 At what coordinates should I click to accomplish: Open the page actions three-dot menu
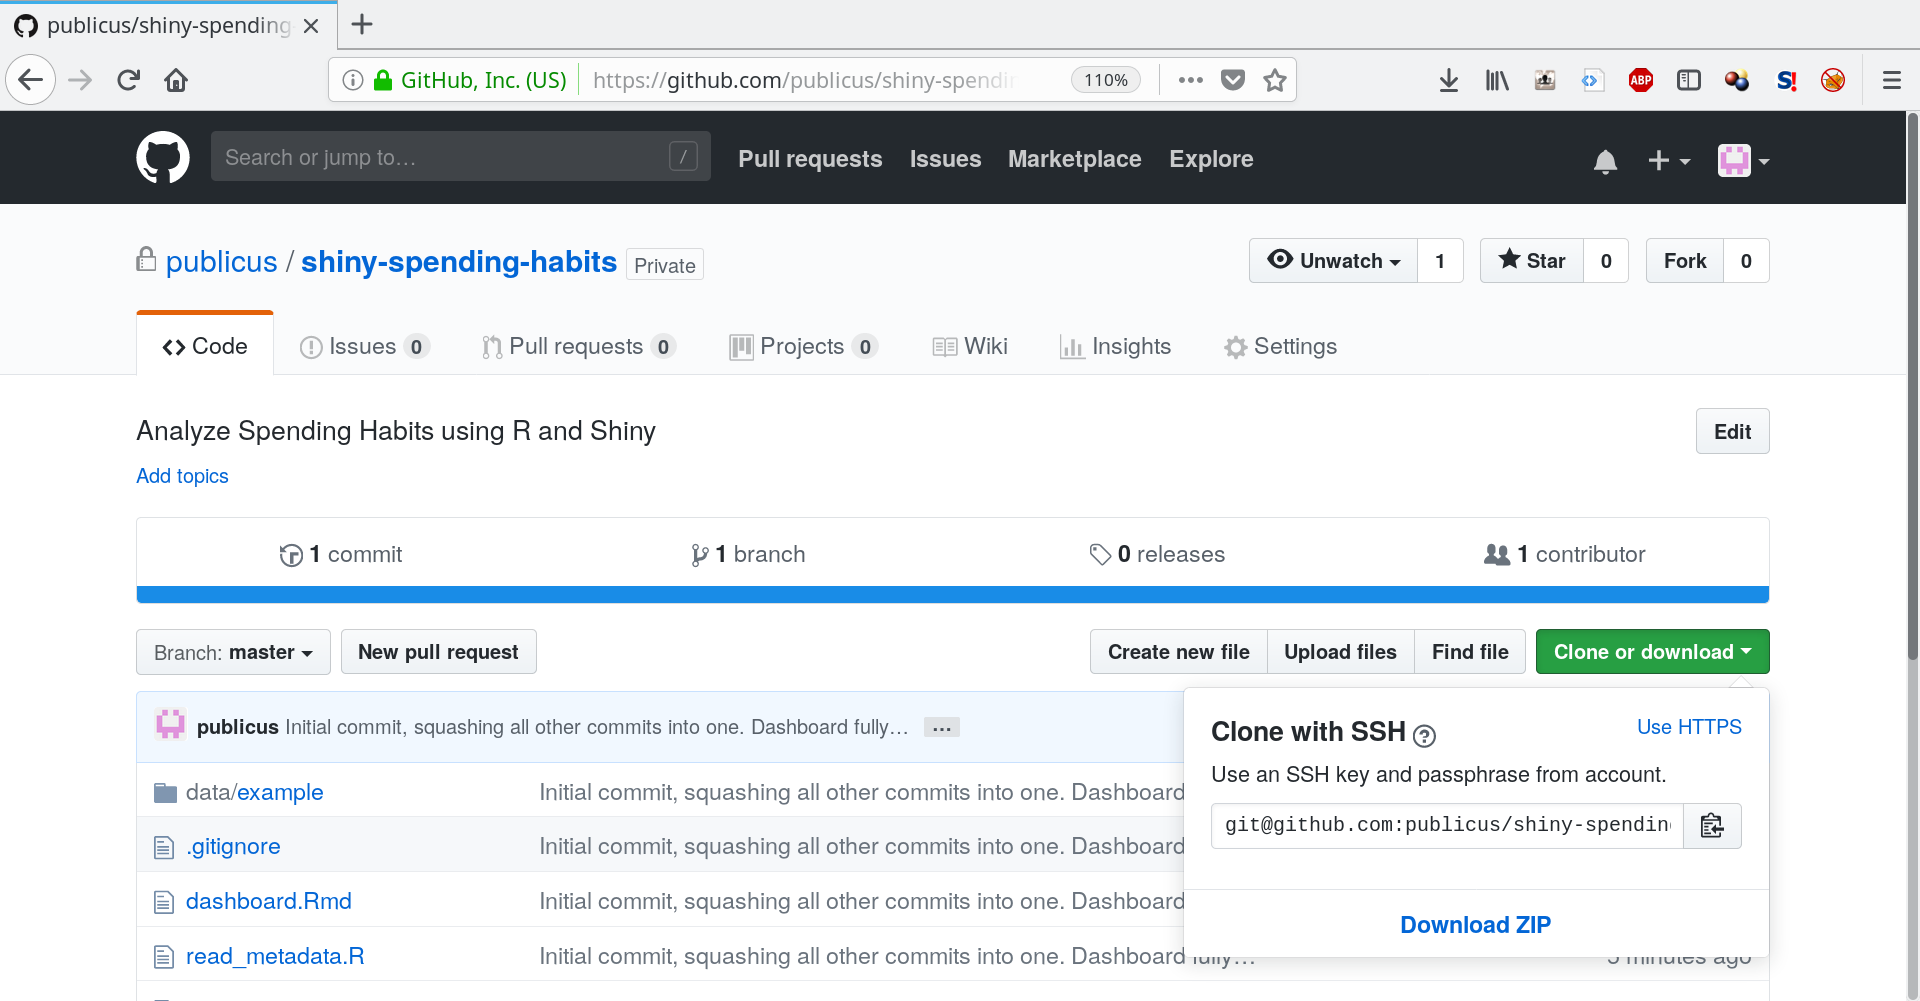tap(1190, 80)
